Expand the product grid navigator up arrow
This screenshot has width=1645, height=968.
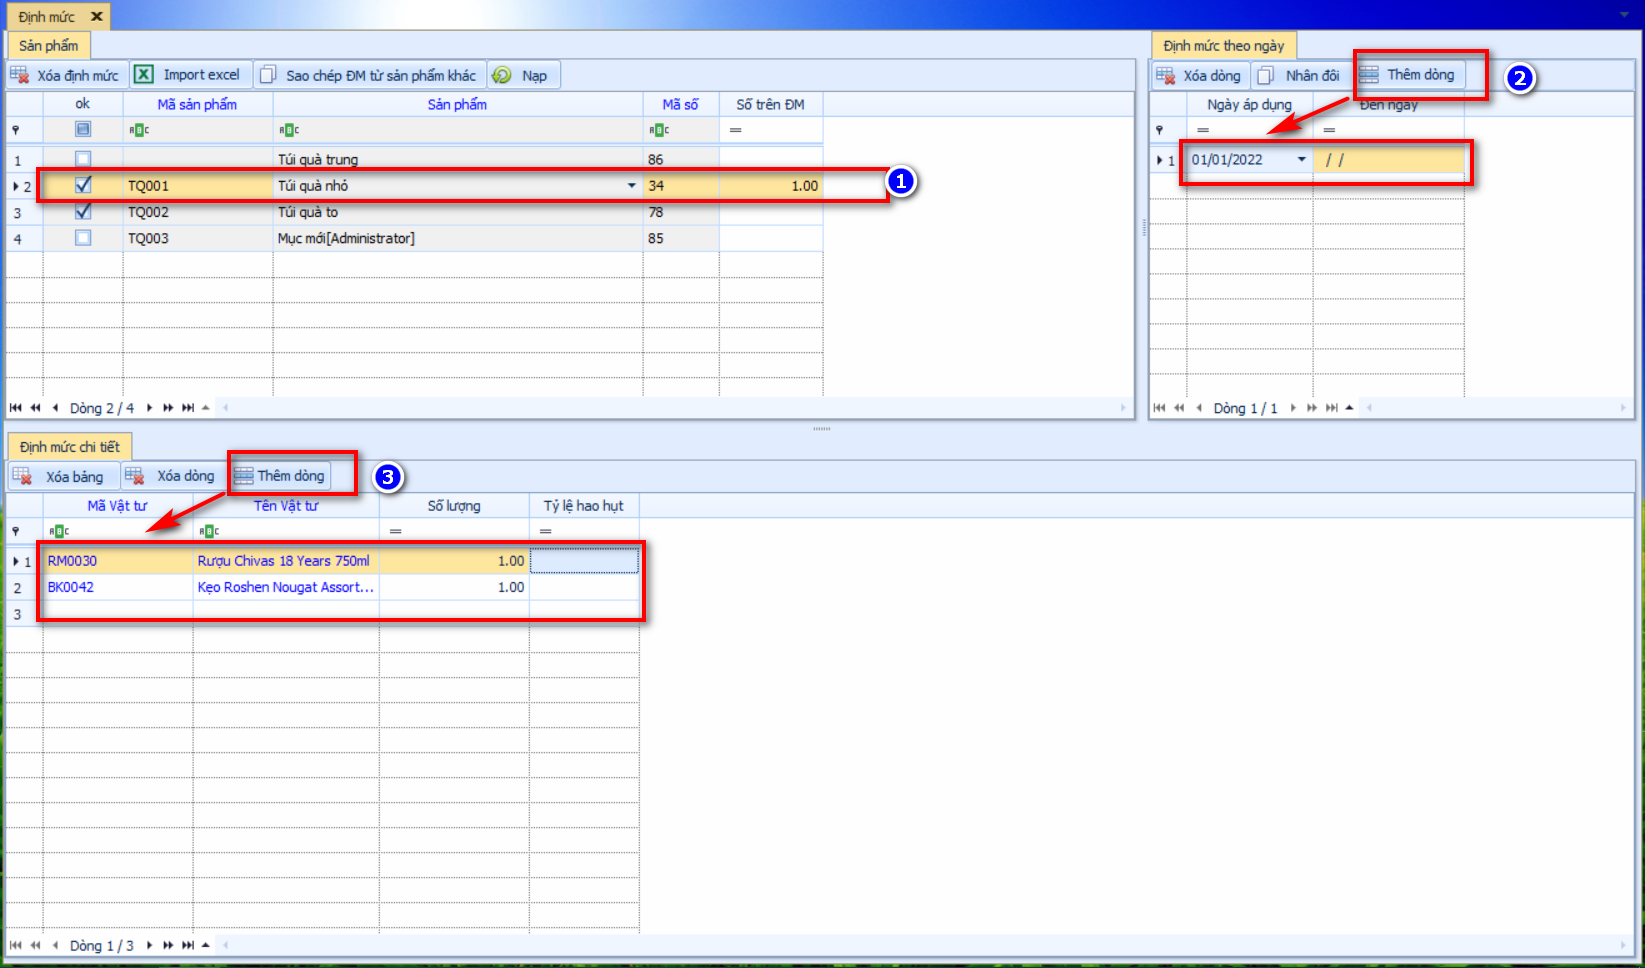pos(206,408)
